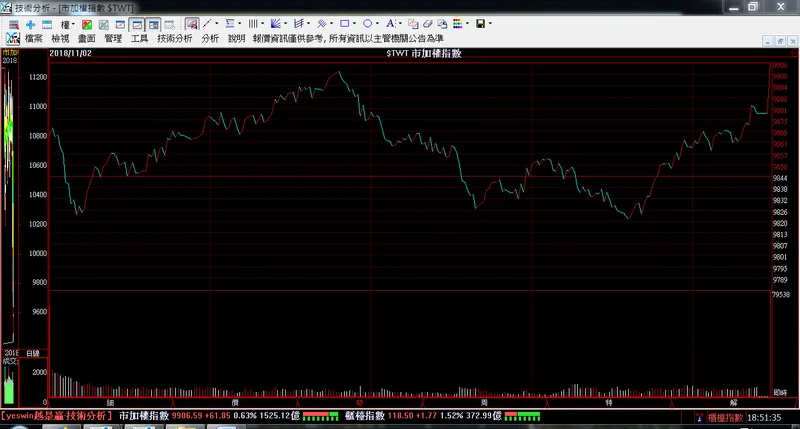Select the blue crosshair move tool
Image resolution: width=800 pixels, height=429 pixels.
coord(31,24)
